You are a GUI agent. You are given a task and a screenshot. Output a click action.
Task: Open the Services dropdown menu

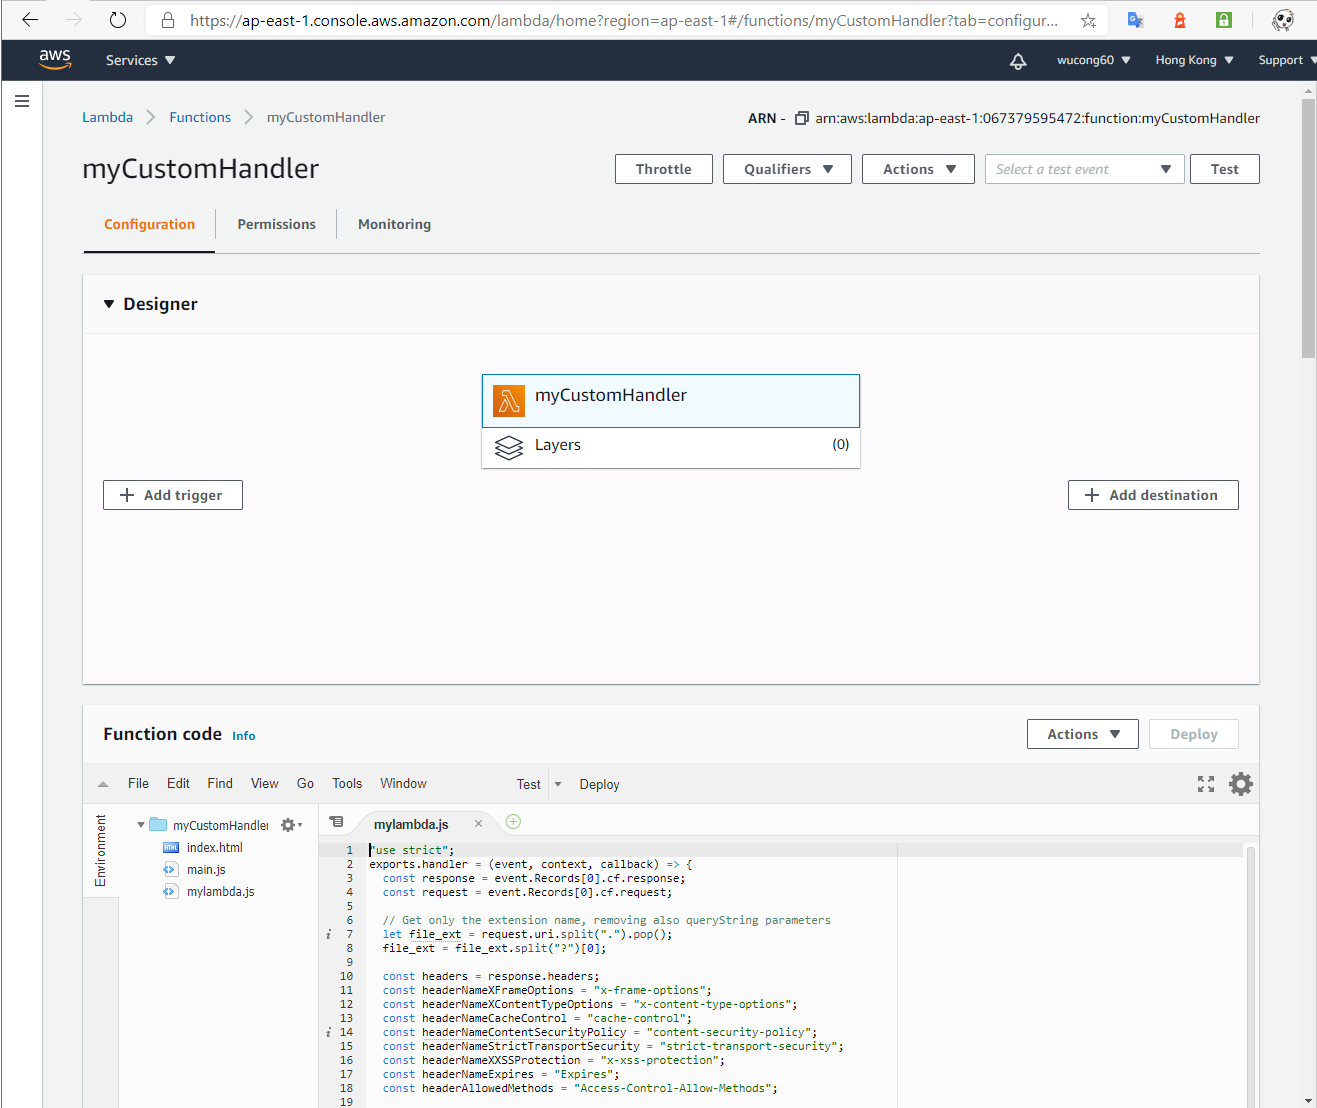(139, 60)
